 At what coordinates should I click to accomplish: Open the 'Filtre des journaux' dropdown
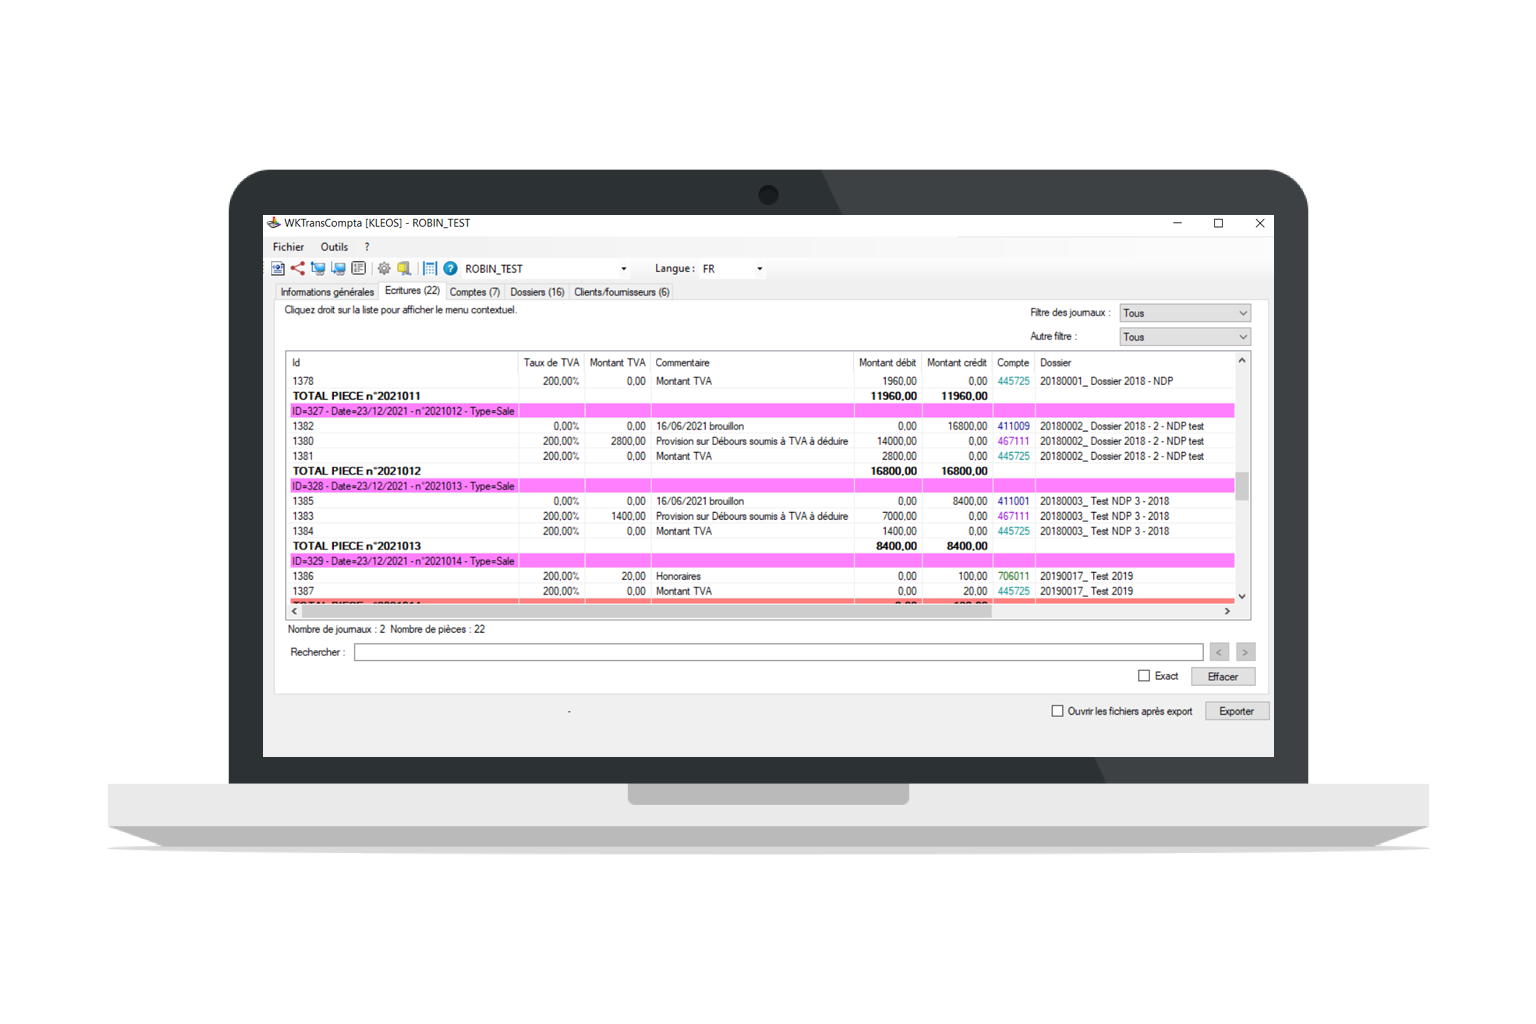click(1185, 313)
